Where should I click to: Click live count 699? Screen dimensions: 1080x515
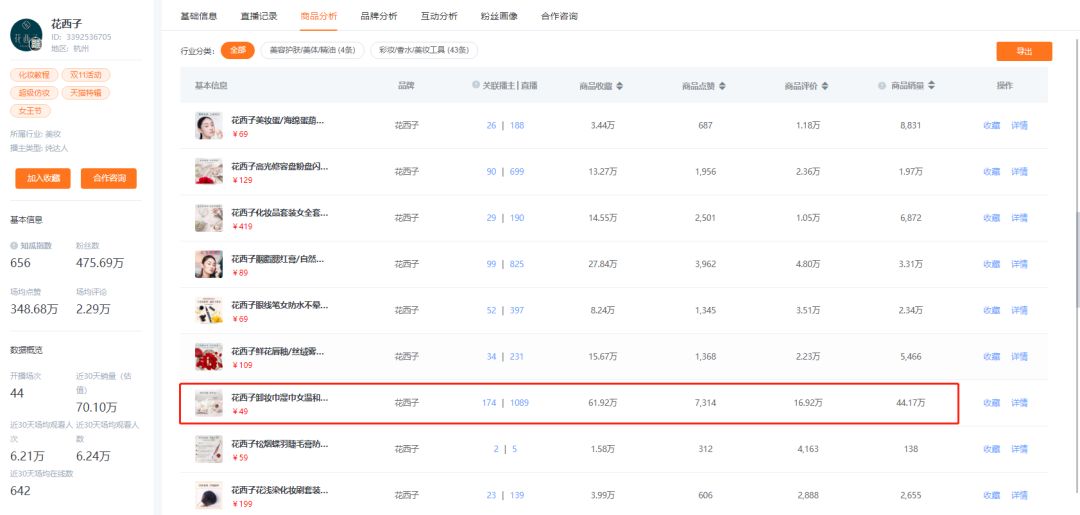[x=517, y=171]
